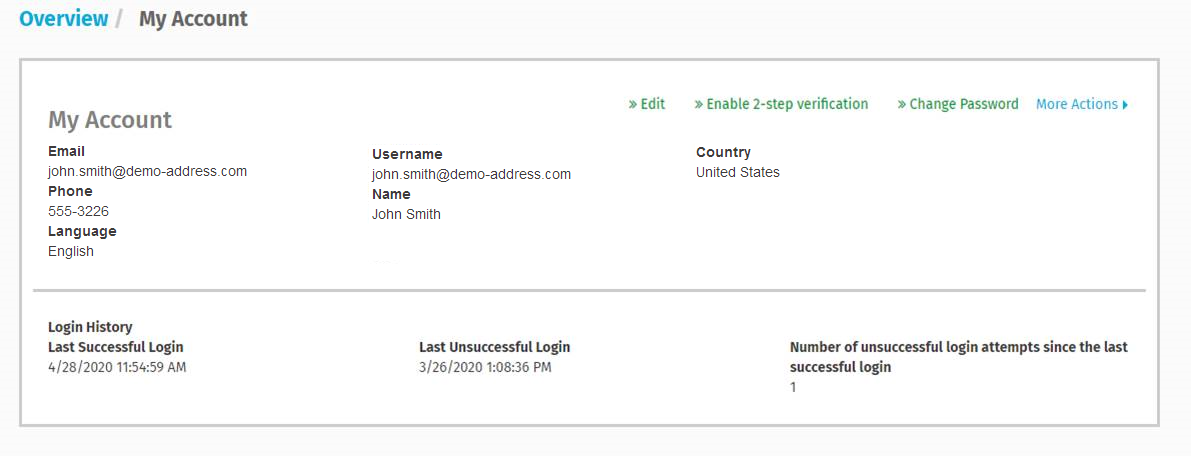Image resolution: width=1191 pixels, height=456 pixels.
Task: Open the Change Password link
Action: click(964, 104)
